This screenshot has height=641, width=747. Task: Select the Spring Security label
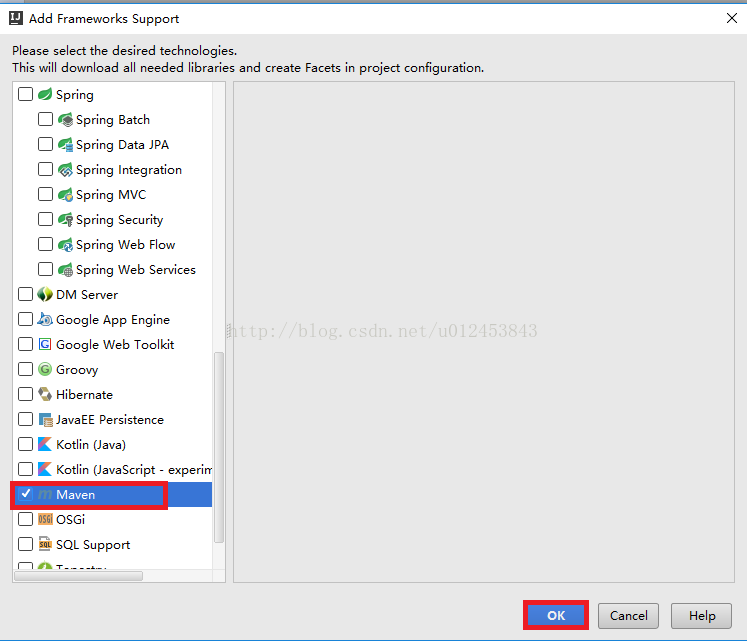(120, 220)
